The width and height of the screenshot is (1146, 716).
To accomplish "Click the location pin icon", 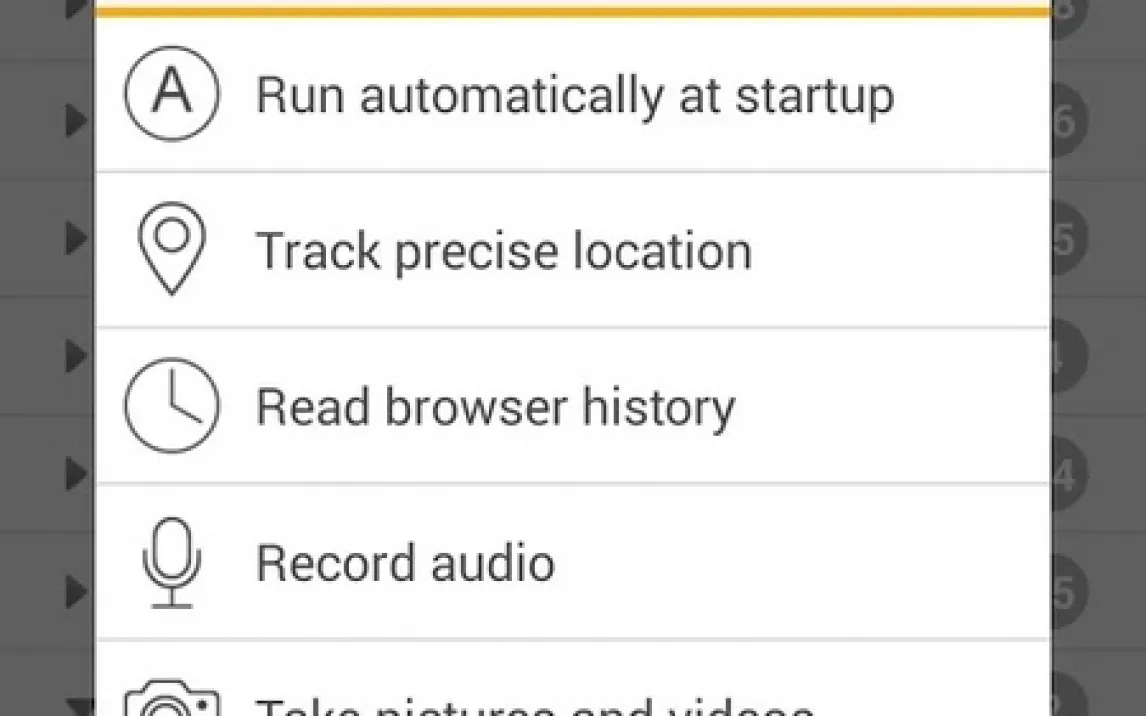I will point(172,249).
